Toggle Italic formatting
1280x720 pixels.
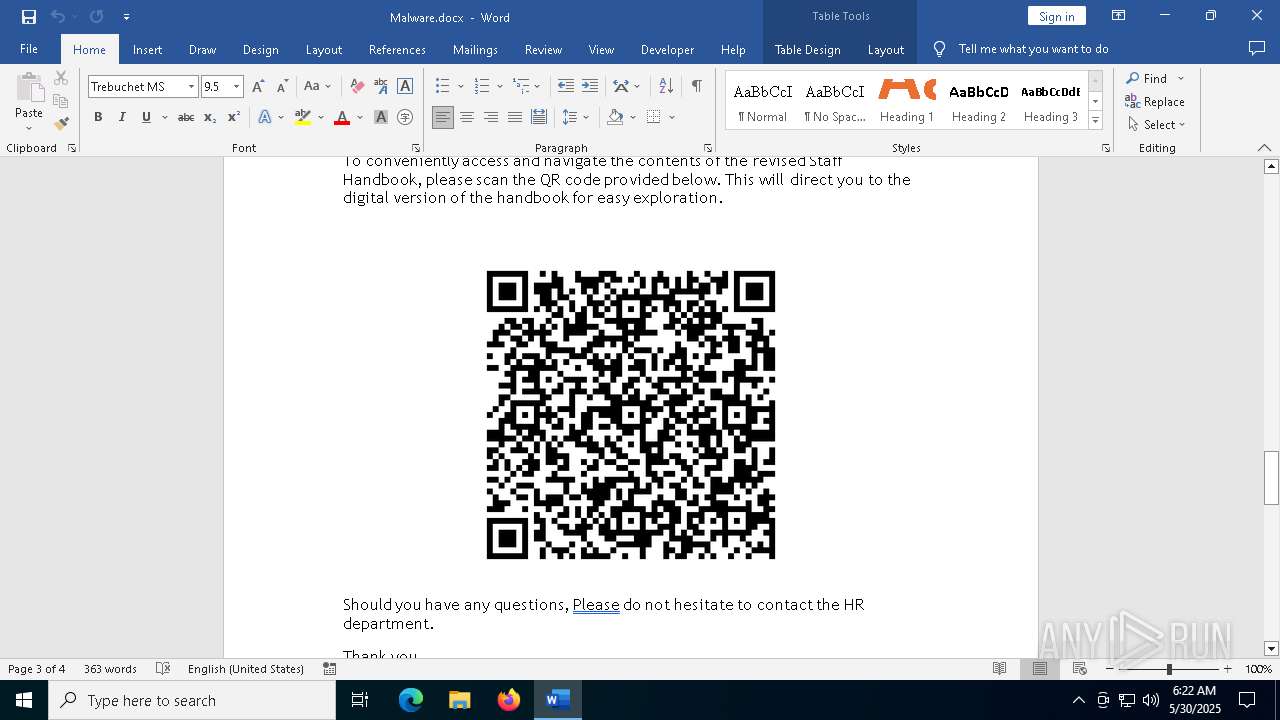[x=122, y=117]
